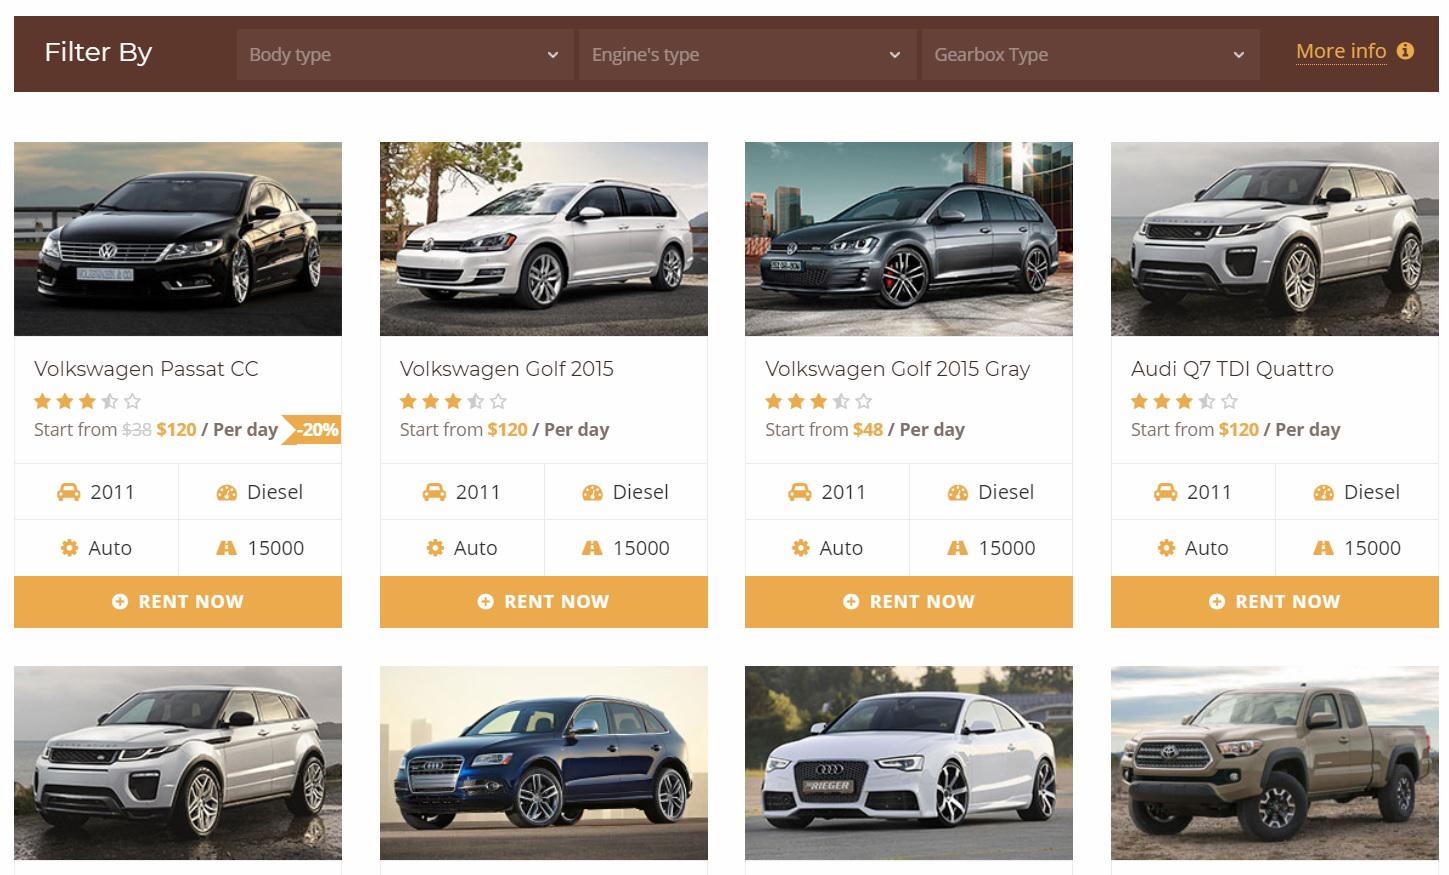The width and height of the screenshot is (1449, 875).
Task: Click the first rating star of Volkswagen Passat CC
Action: pyautogui.click(x=42, y=401)
